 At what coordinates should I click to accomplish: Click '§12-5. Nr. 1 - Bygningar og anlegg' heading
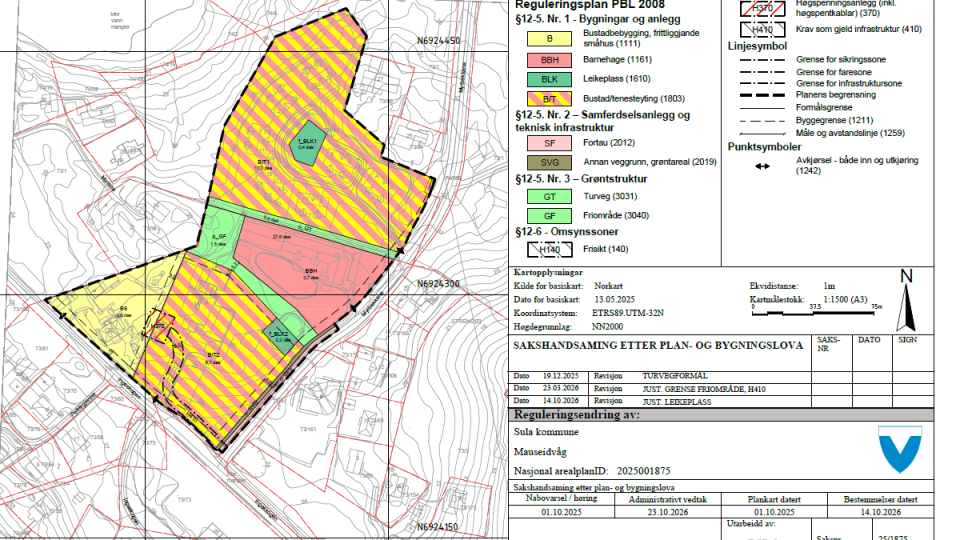pos(598,19)
